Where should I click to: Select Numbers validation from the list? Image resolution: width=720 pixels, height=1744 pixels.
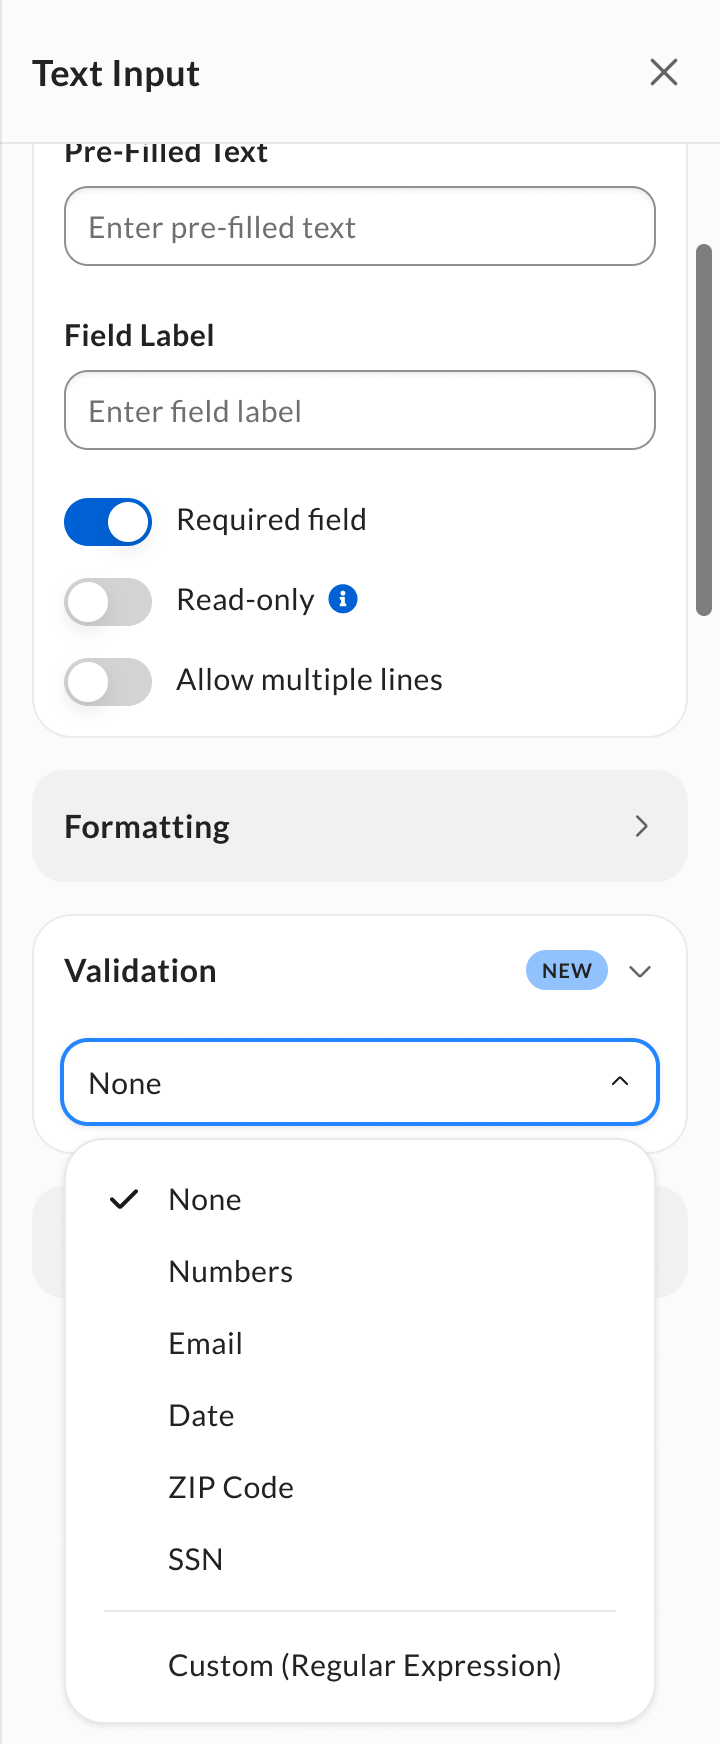click(230, 1270)
